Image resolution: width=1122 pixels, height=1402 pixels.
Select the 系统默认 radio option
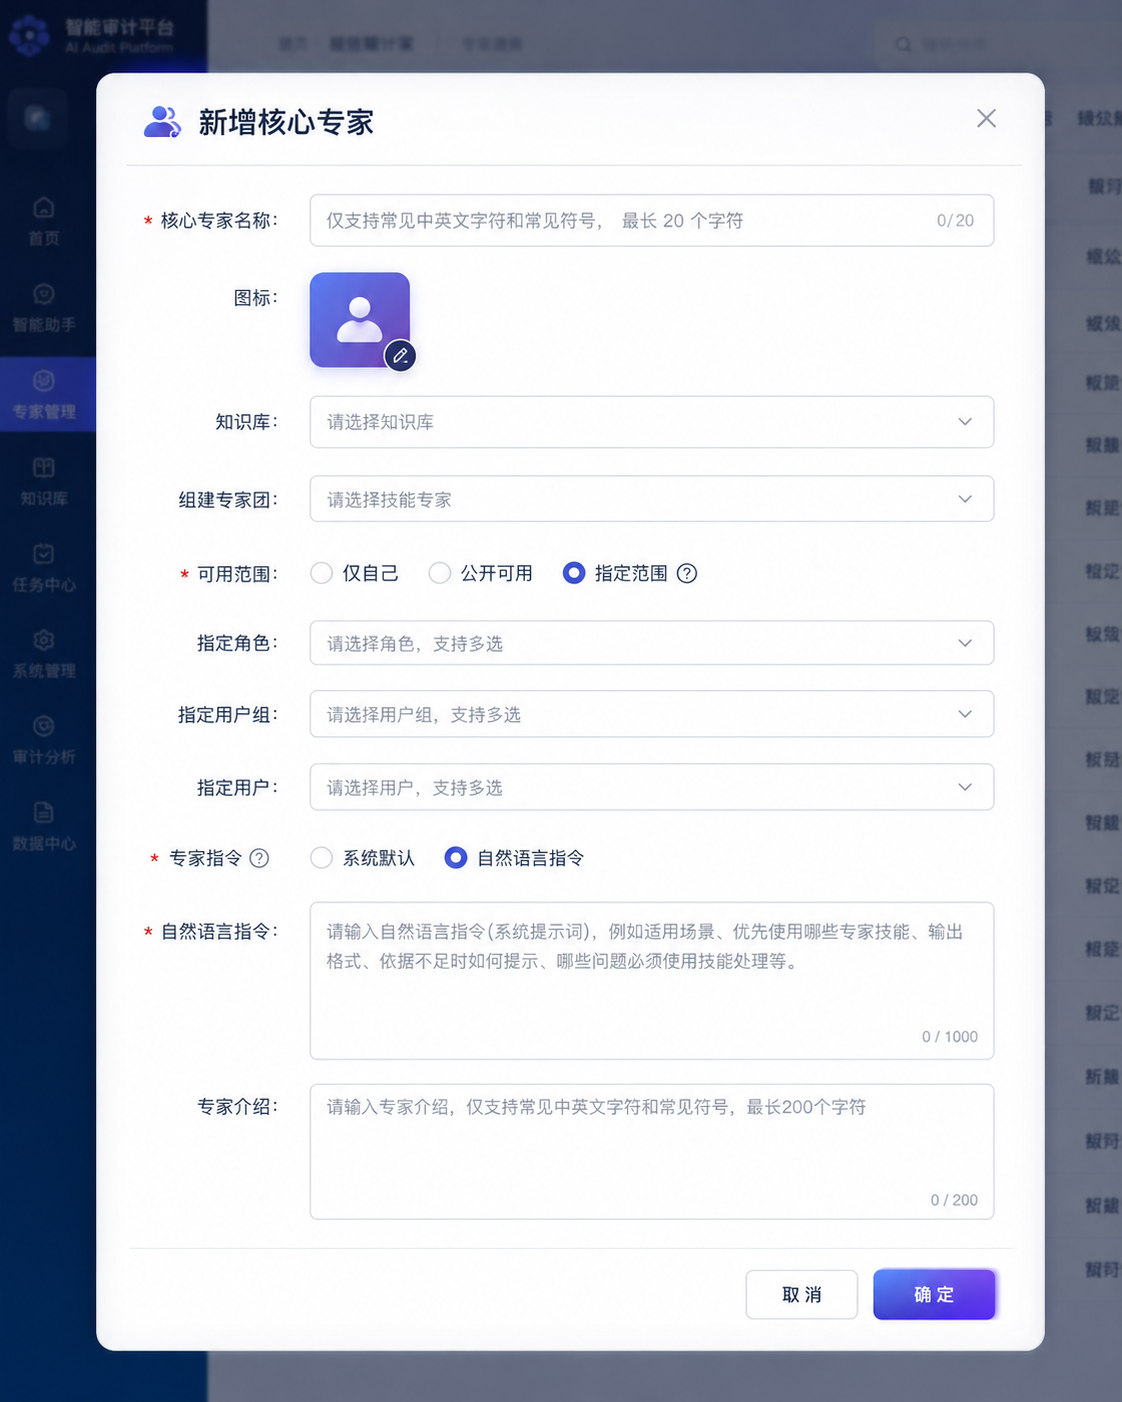click(321, 858)
